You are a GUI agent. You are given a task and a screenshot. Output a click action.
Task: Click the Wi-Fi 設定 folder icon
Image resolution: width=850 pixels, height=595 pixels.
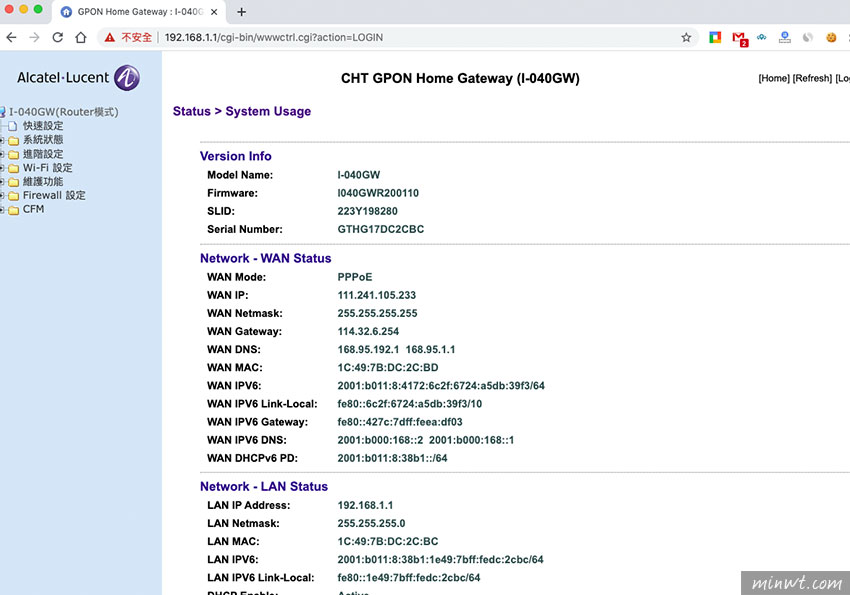(14, 168)
